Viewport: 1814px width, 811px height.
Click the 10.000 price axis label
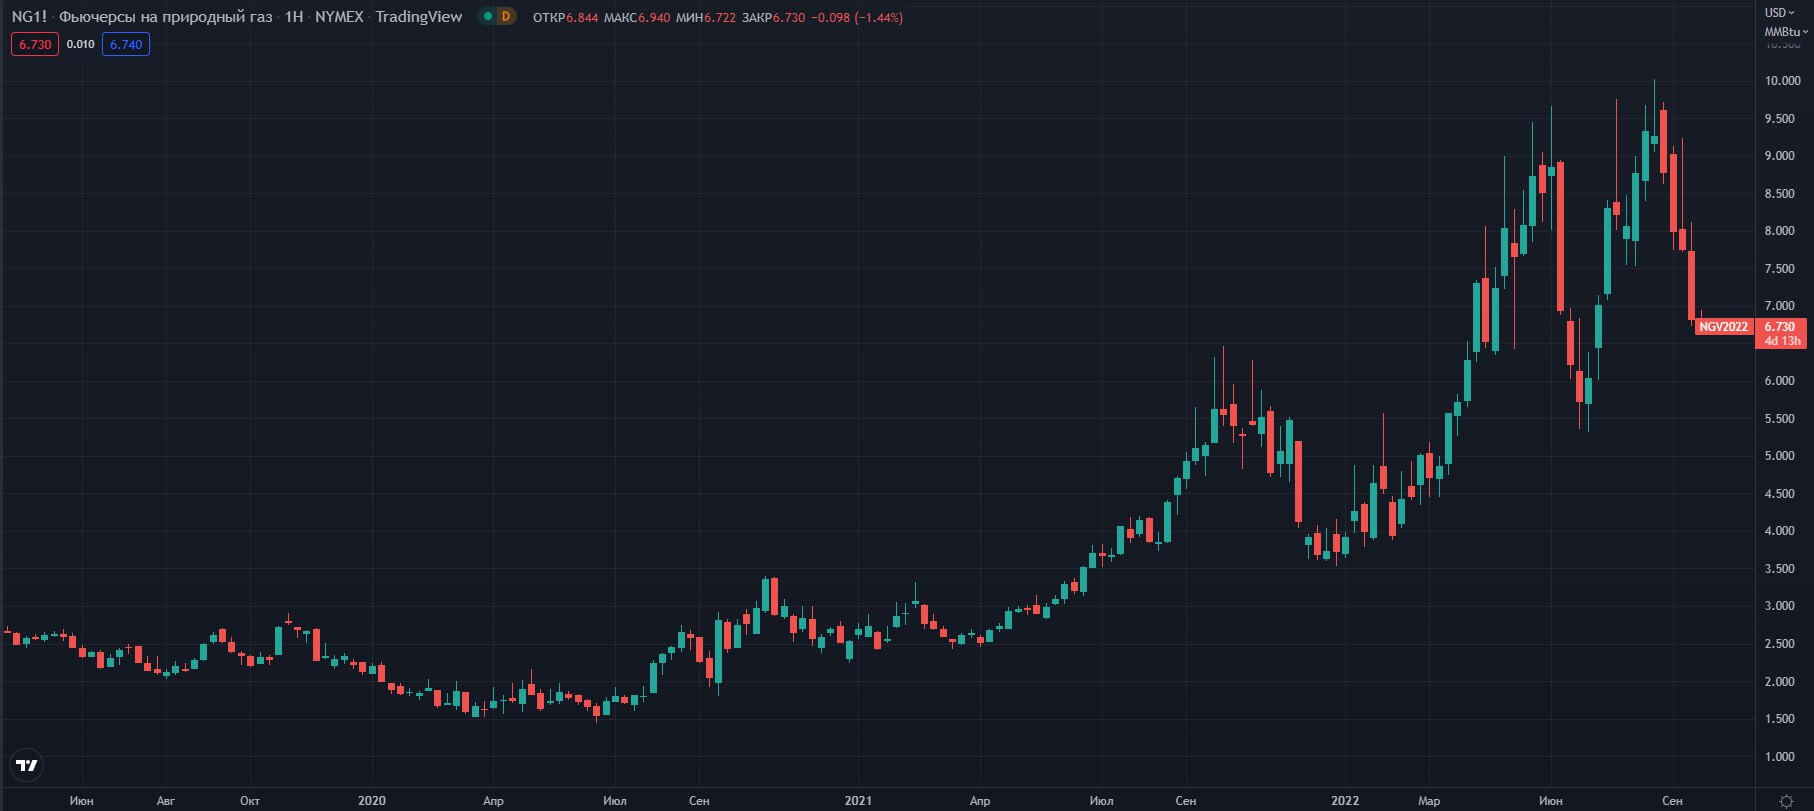point(1783,81)
